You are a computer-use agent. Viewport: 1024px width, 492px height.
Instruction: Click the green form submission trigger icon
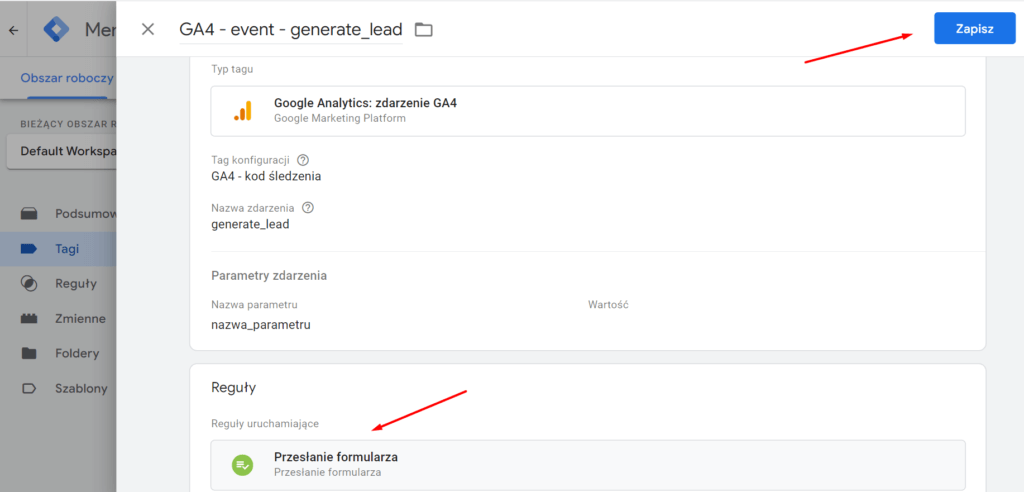pyautogui.click(x=242, y=465)
